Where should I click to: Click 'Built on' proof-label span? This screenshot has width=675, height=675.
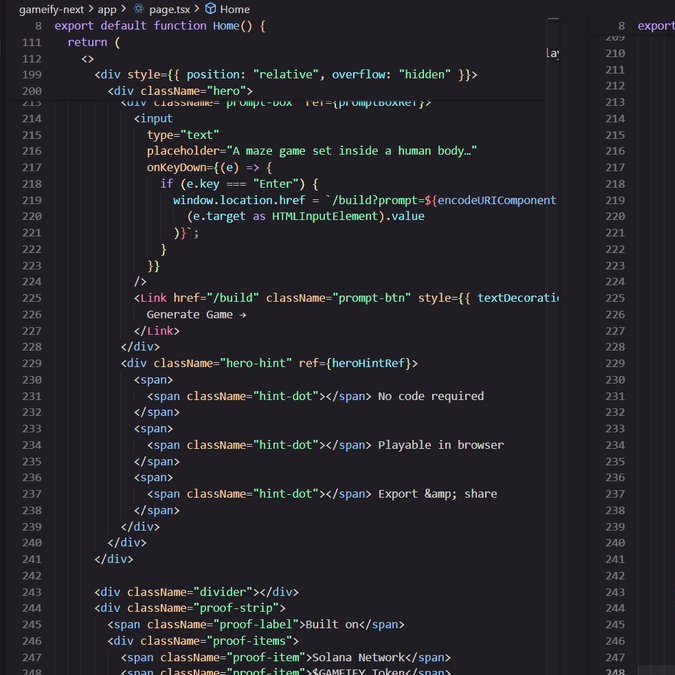256,625
